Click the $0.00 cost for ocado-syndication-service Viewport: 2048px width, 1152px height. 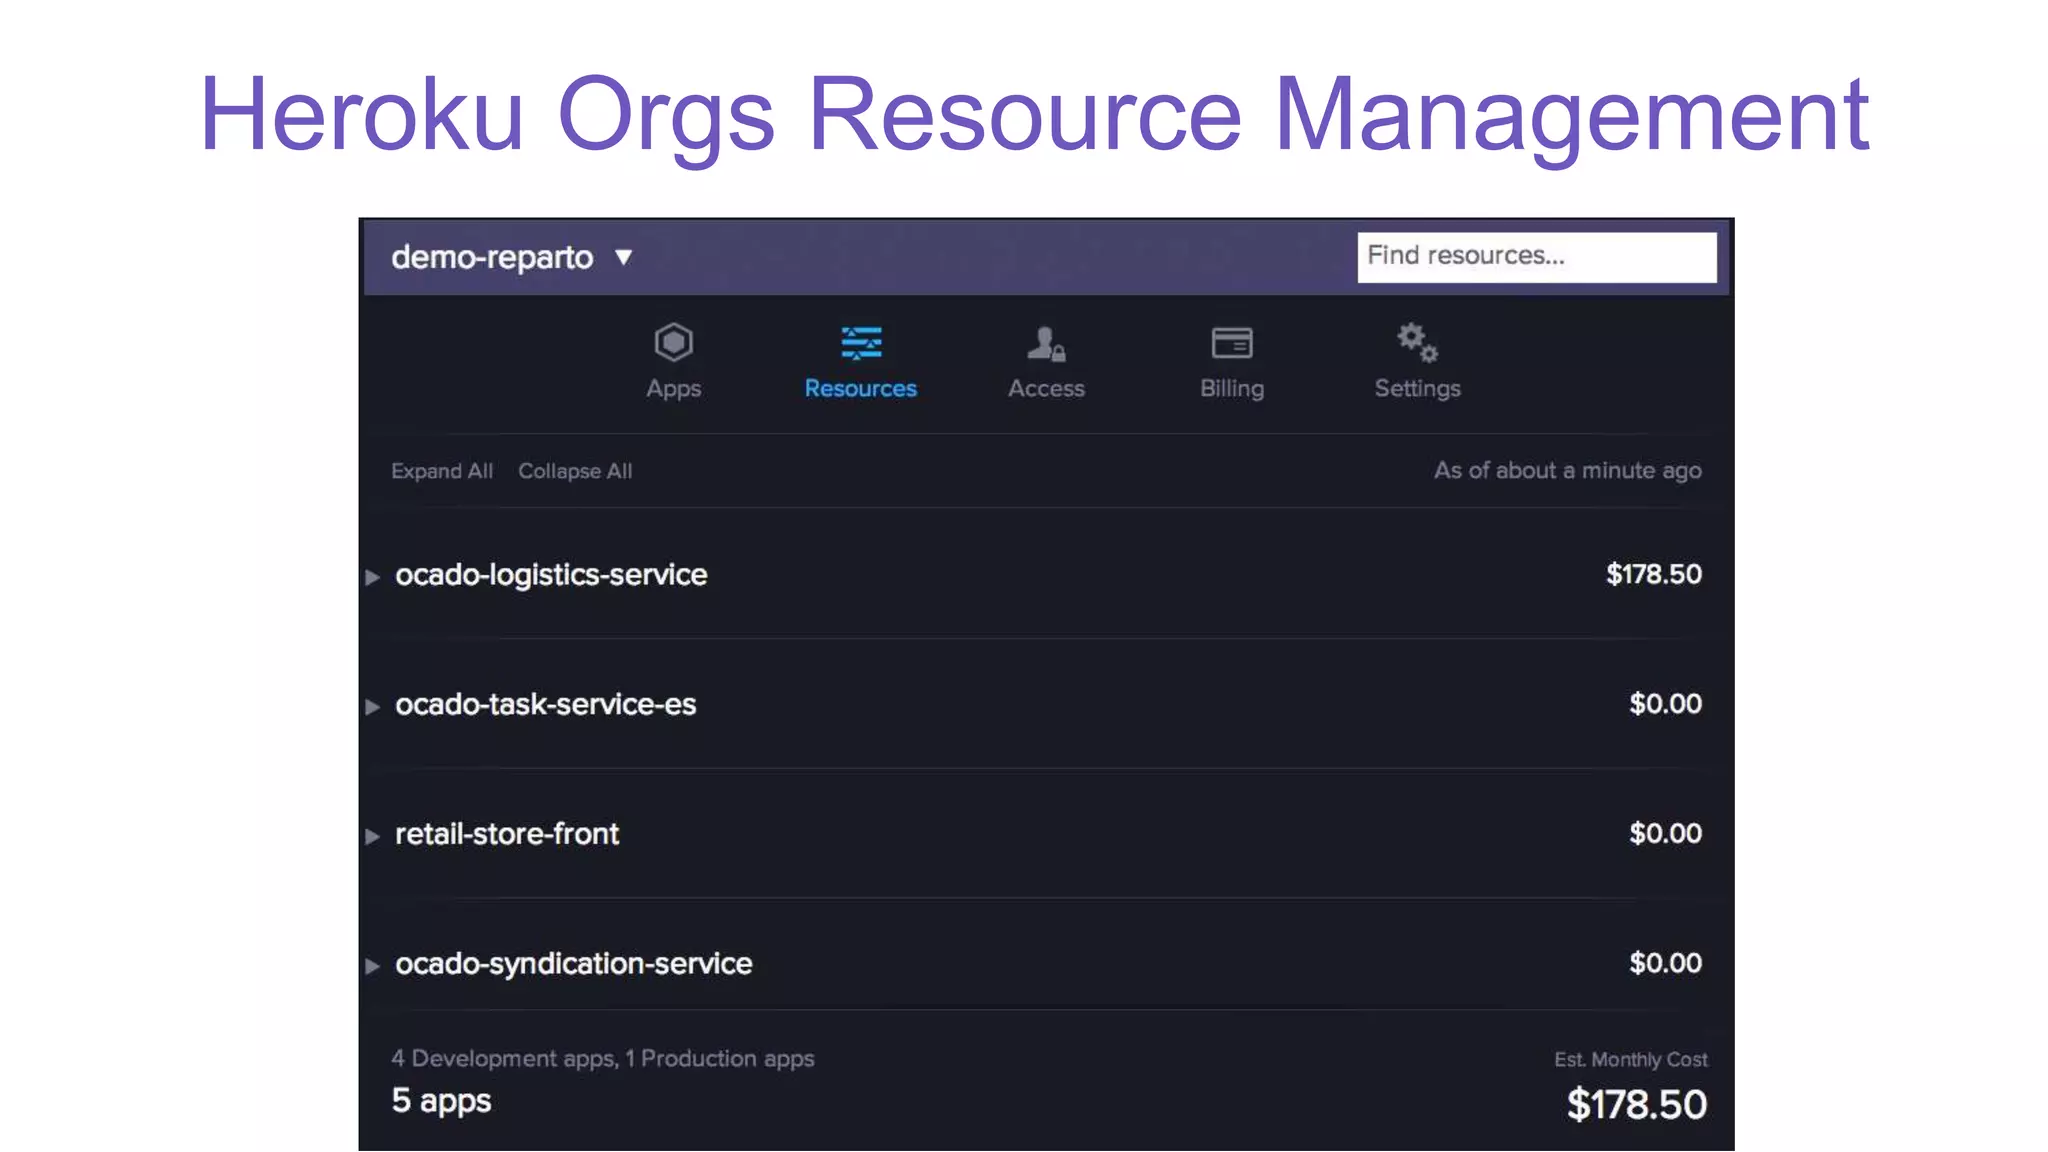pyautogui.click(x=1665, y=963)
